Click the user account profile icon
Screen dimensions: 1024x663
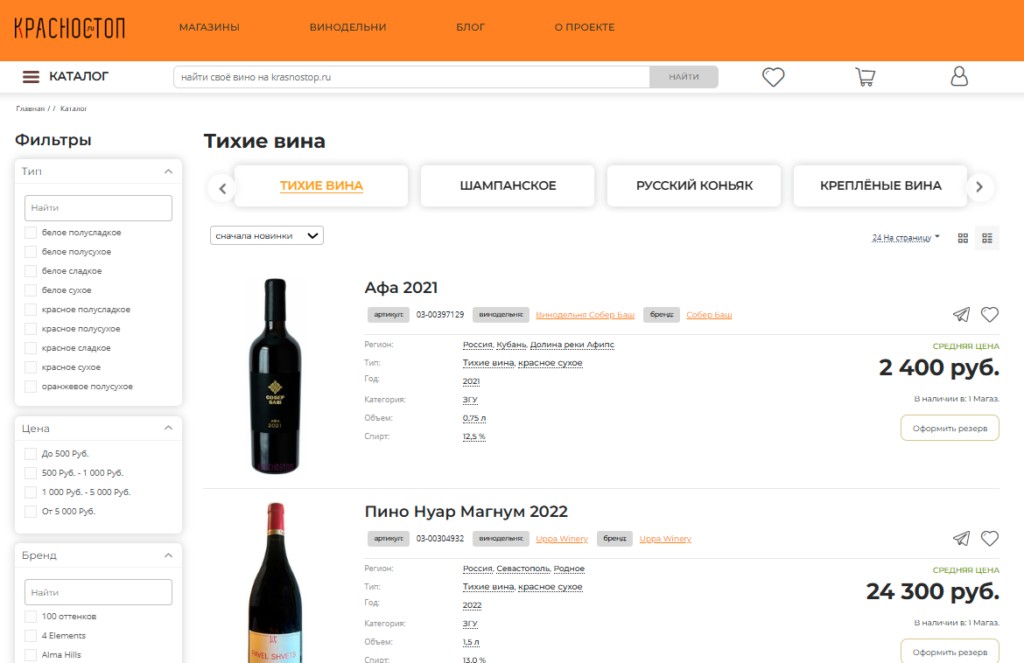coord(959,77)
